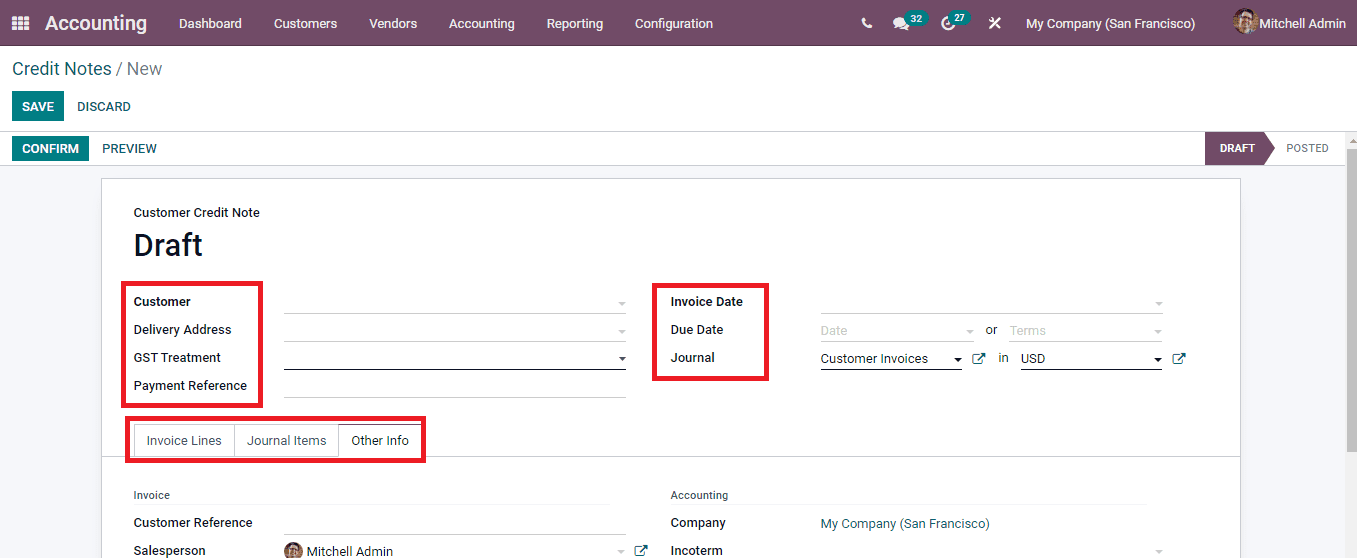Click the POSTED status stage
This screenshot has width=1357, height=558.
[1307, 148]
